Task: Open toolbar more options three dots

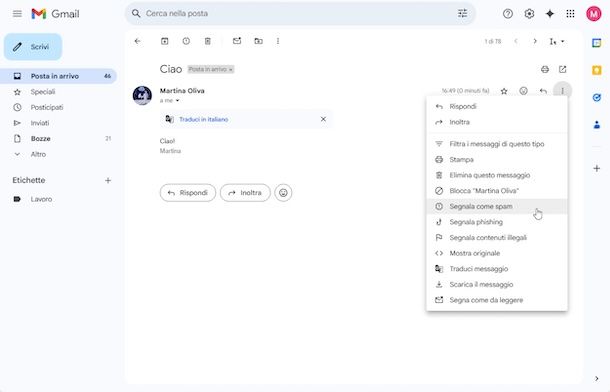Action: tap(278, 41)
